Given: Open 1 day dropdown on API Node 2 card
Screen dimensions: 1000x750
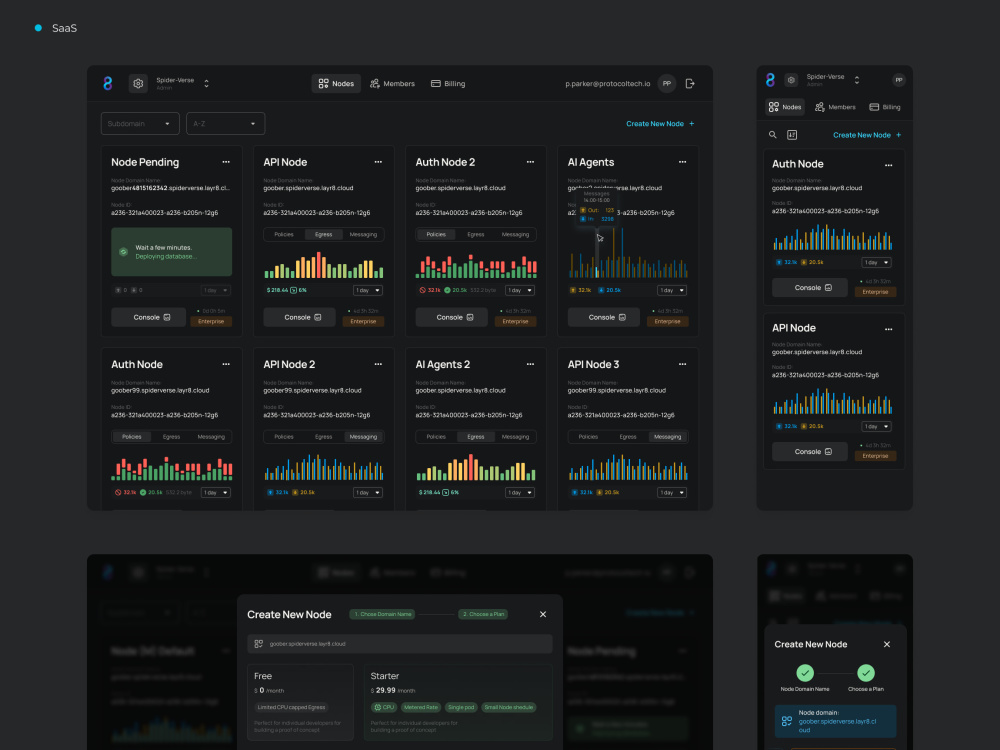Looking at the screenshot, I should coord(368,492).
